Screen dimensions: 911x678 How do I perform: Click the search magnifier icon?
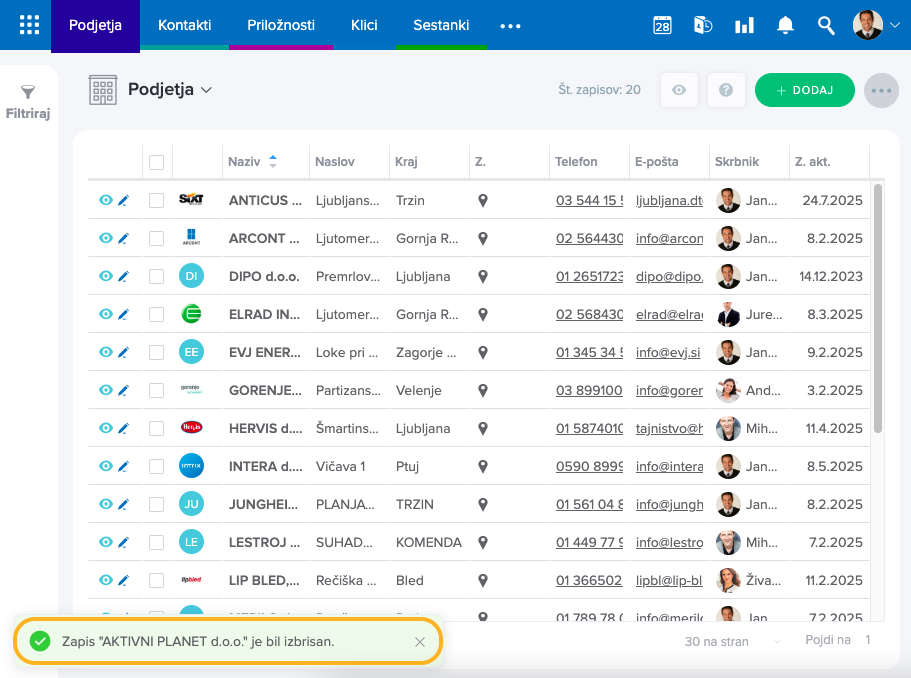click(826, 26)
